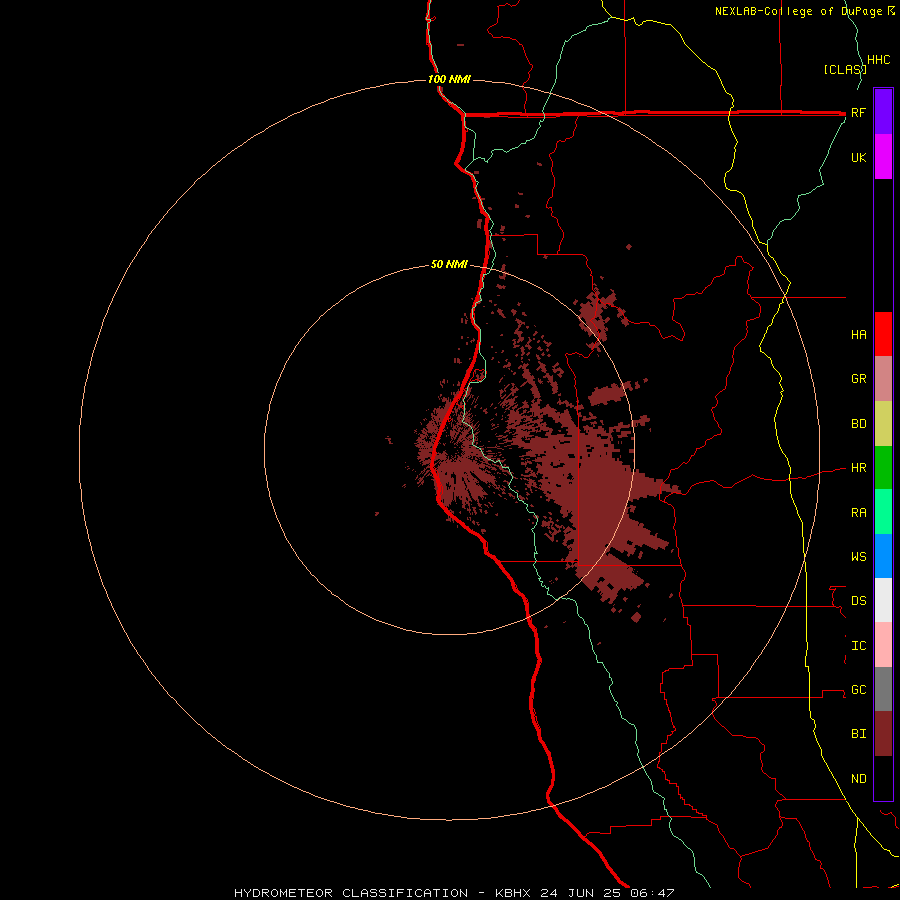Click the magenta UK legend color swatch
900x900 pixels.
(883, 156)
